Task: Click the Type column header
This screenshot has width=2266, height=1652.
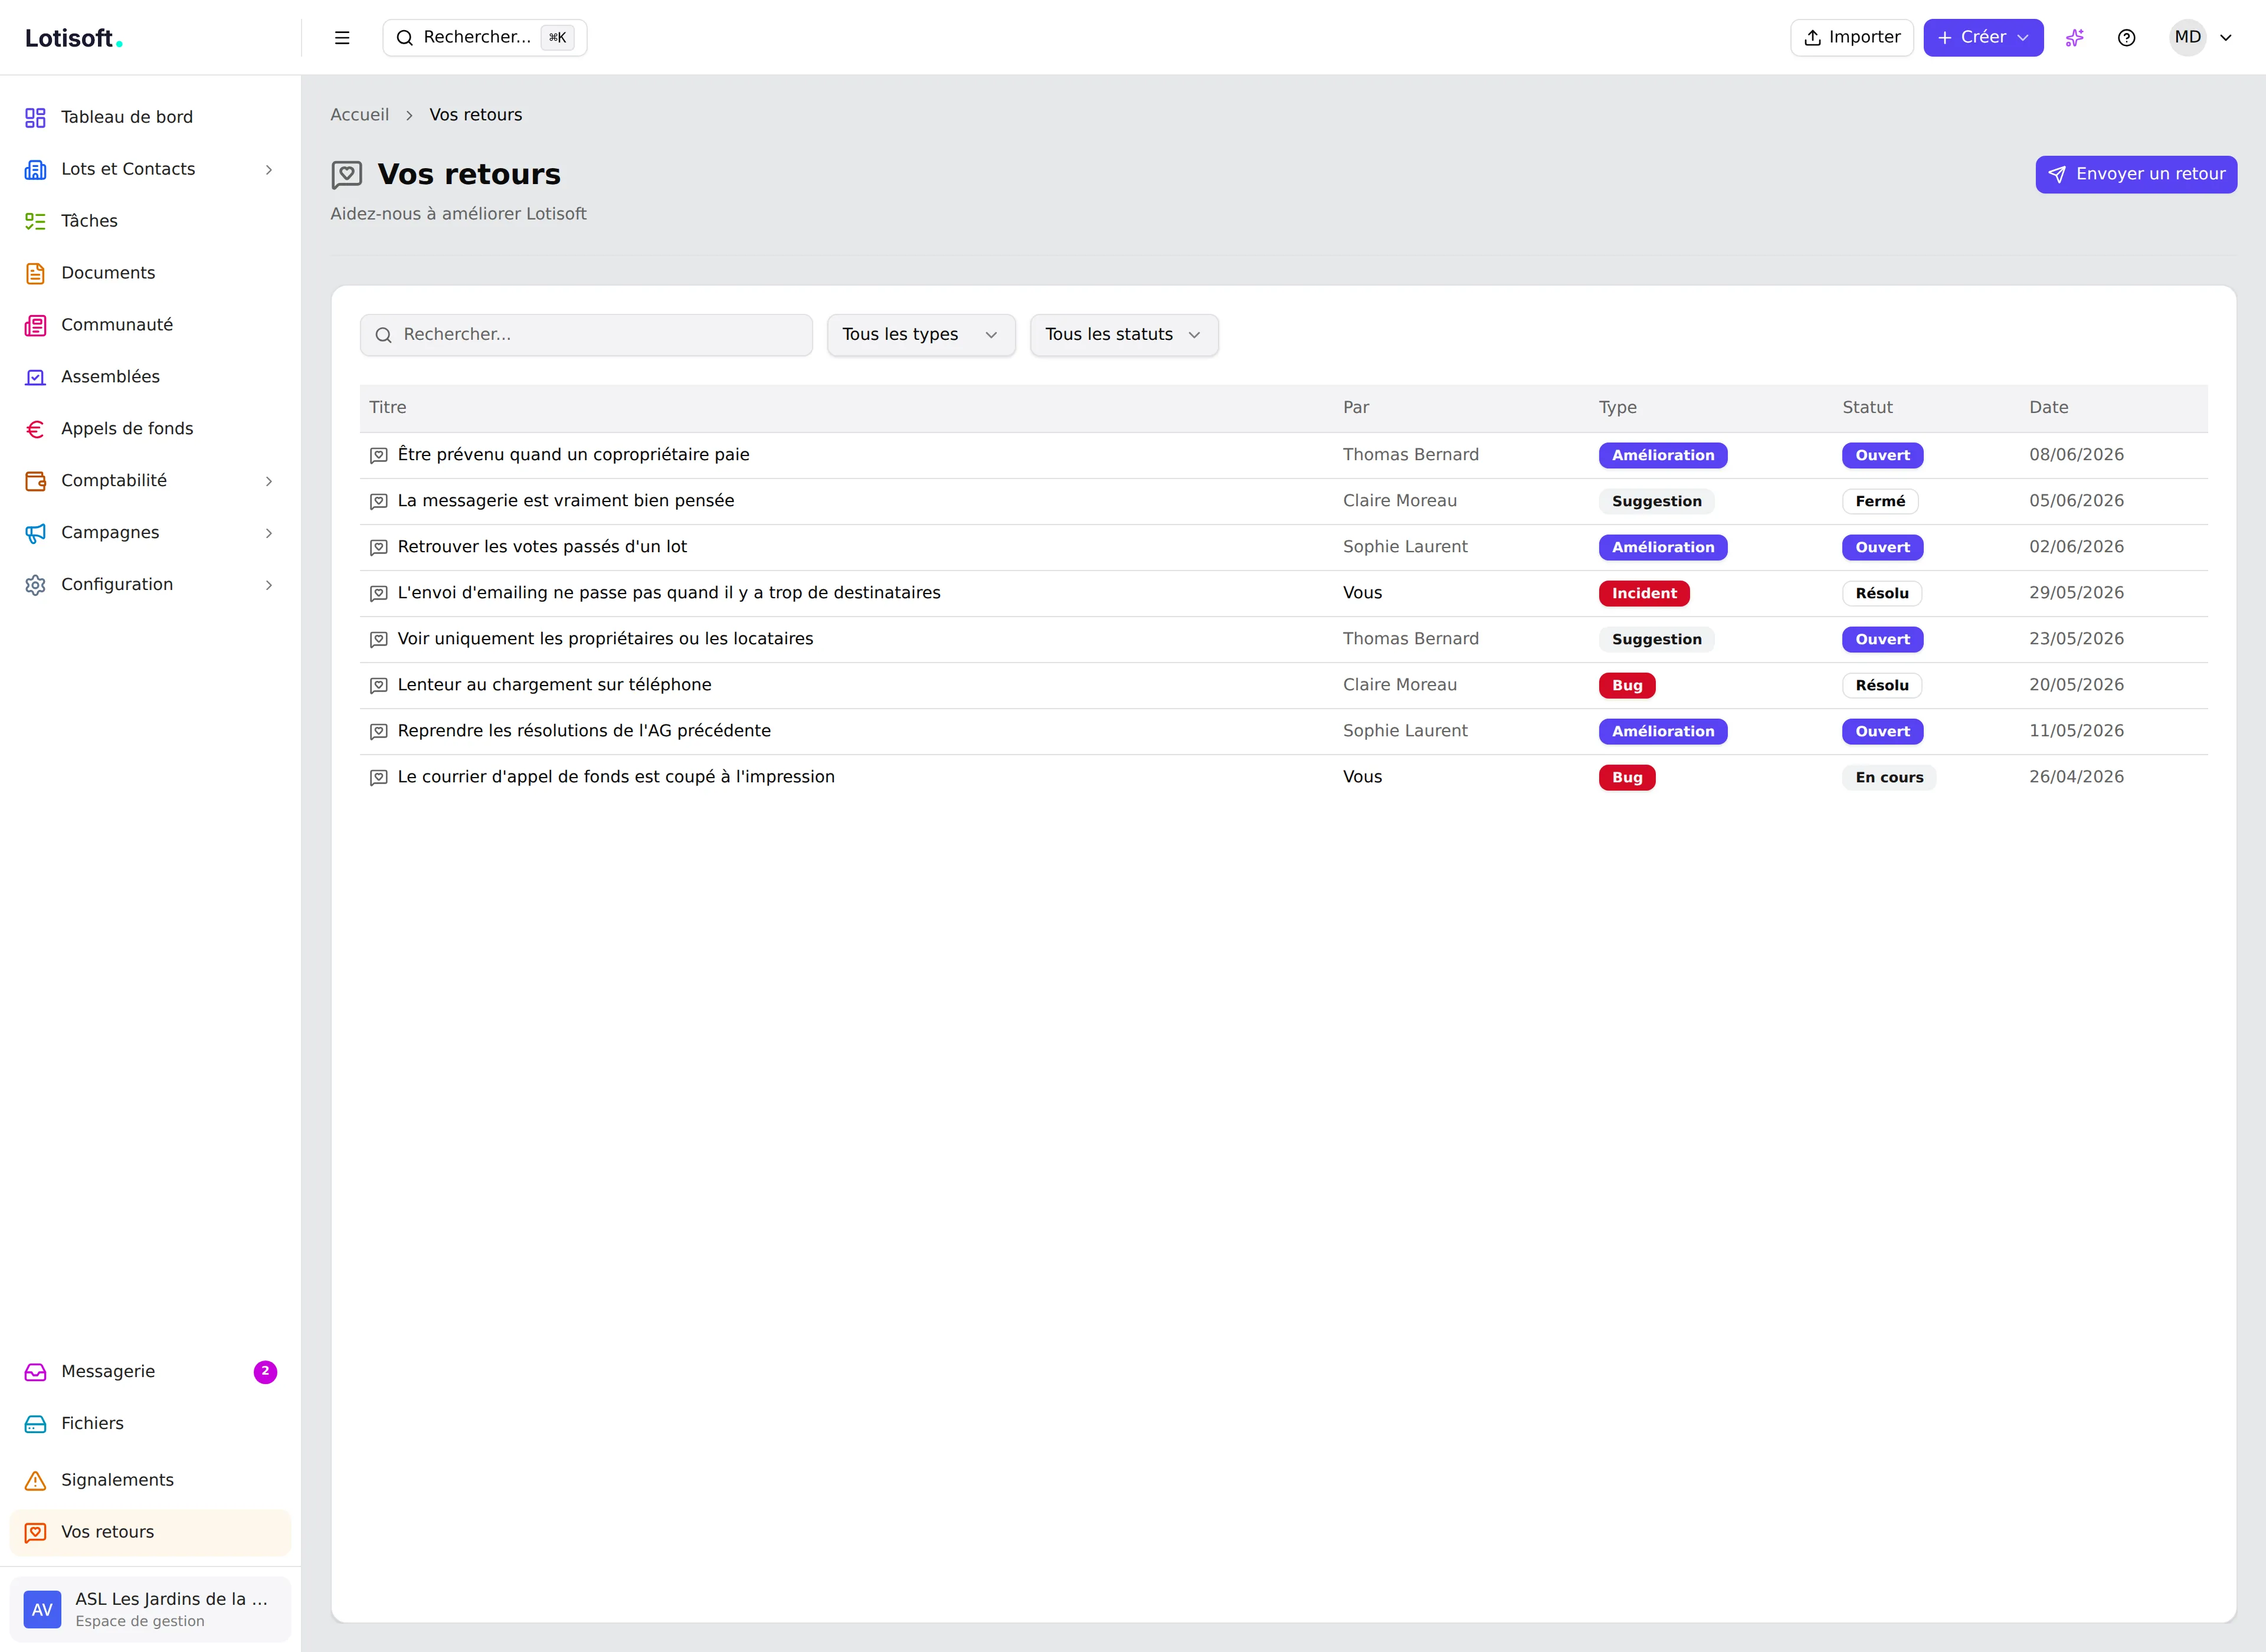Action: pyautogui.click(x=1617, y=408)
